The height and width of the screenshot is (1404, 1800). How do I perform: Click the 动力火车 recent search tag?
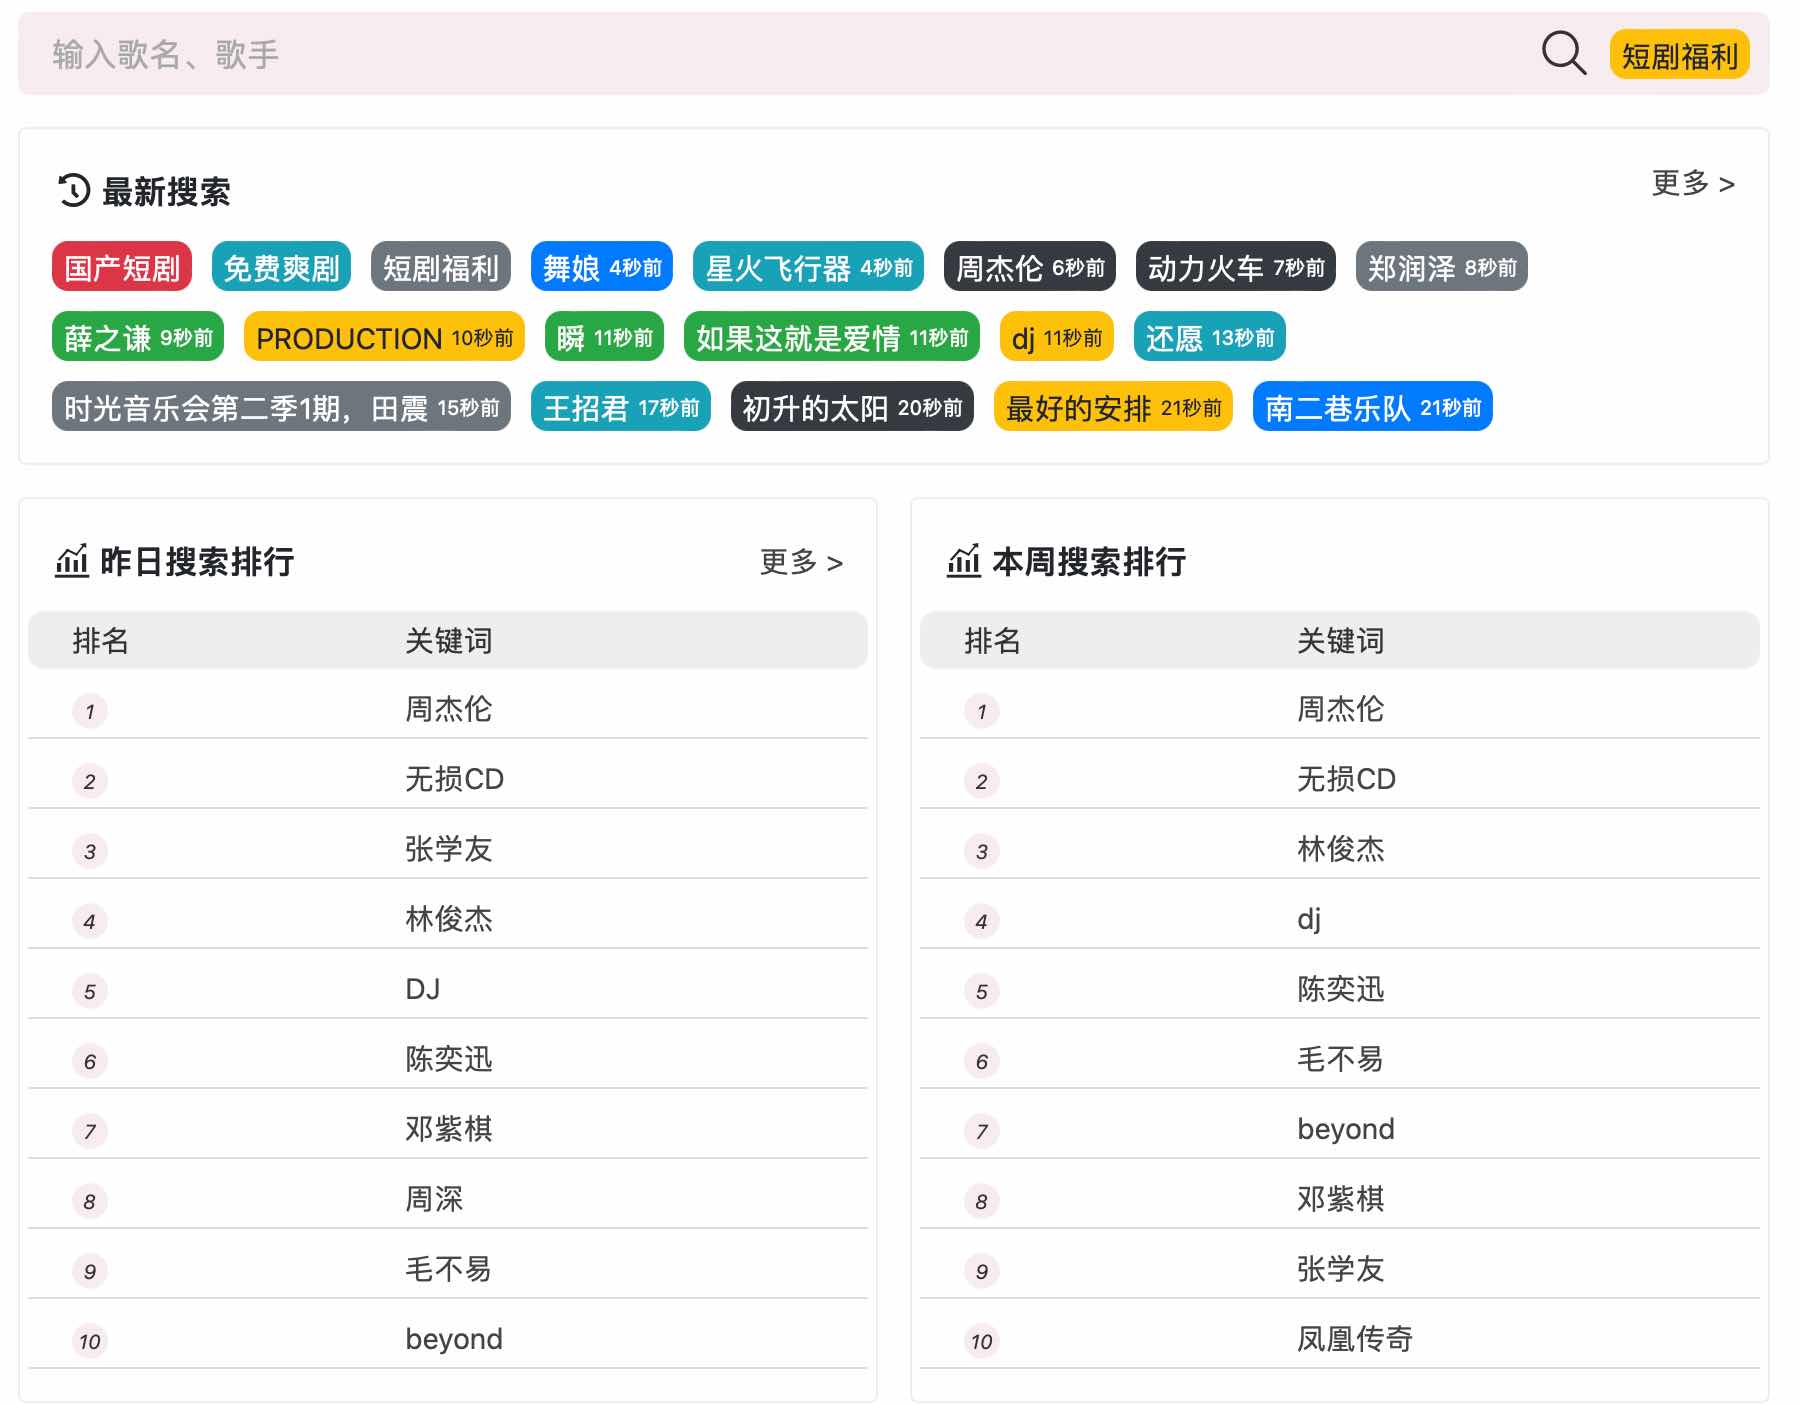coord(1236,267)
